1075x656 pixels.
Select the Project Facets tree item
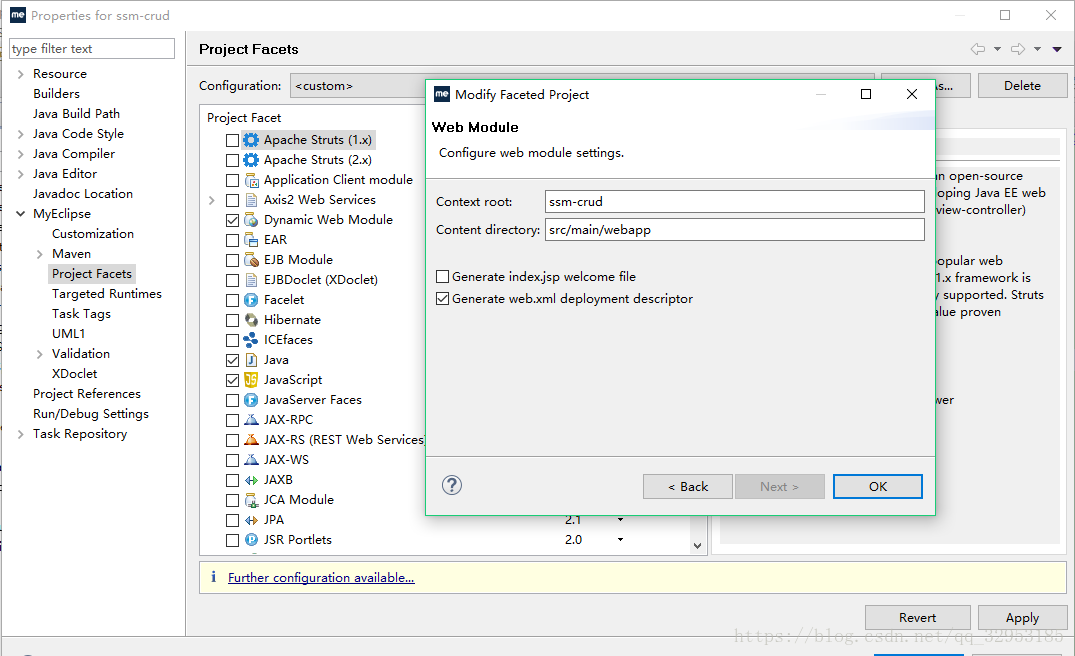[92, 274]
